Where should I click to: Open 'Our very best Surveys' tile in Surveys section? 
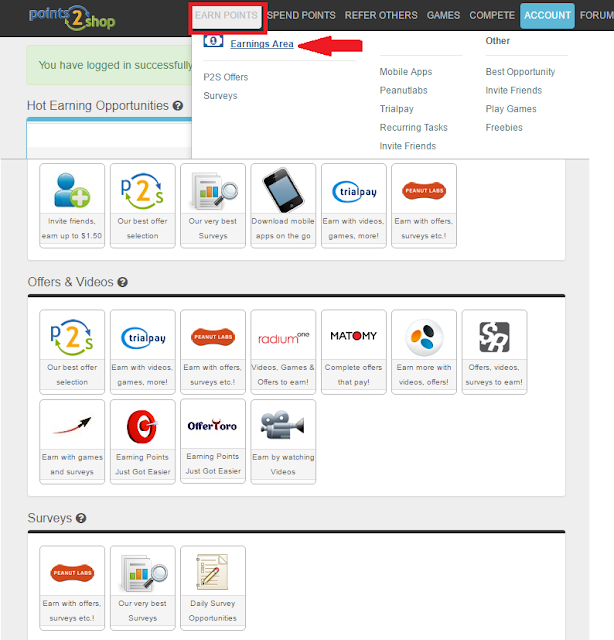click(x=142, y=588)
